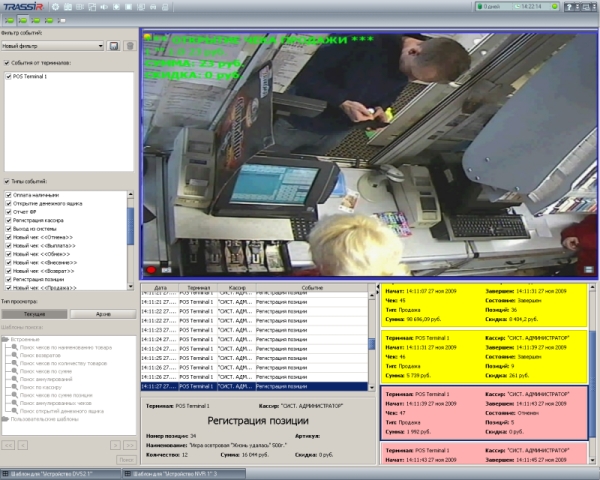This screenshot has height=480, width=600.
Task: Click the last icon in the top toolbar
Action: pos(165,7)
